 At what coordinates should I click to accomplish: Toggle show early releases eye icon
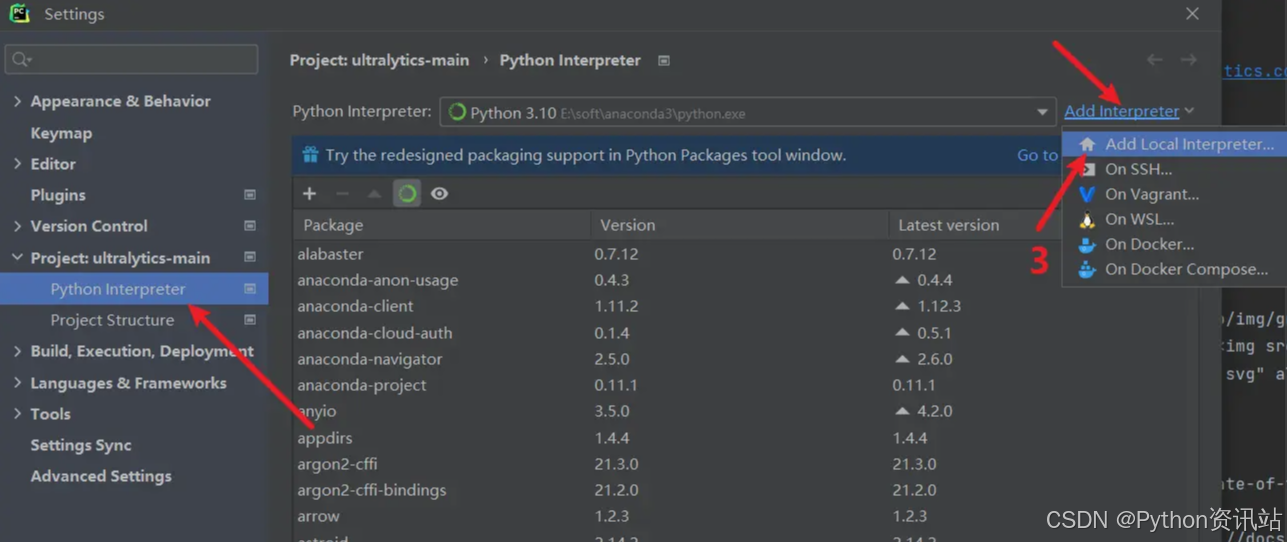[x=439, y=193]
